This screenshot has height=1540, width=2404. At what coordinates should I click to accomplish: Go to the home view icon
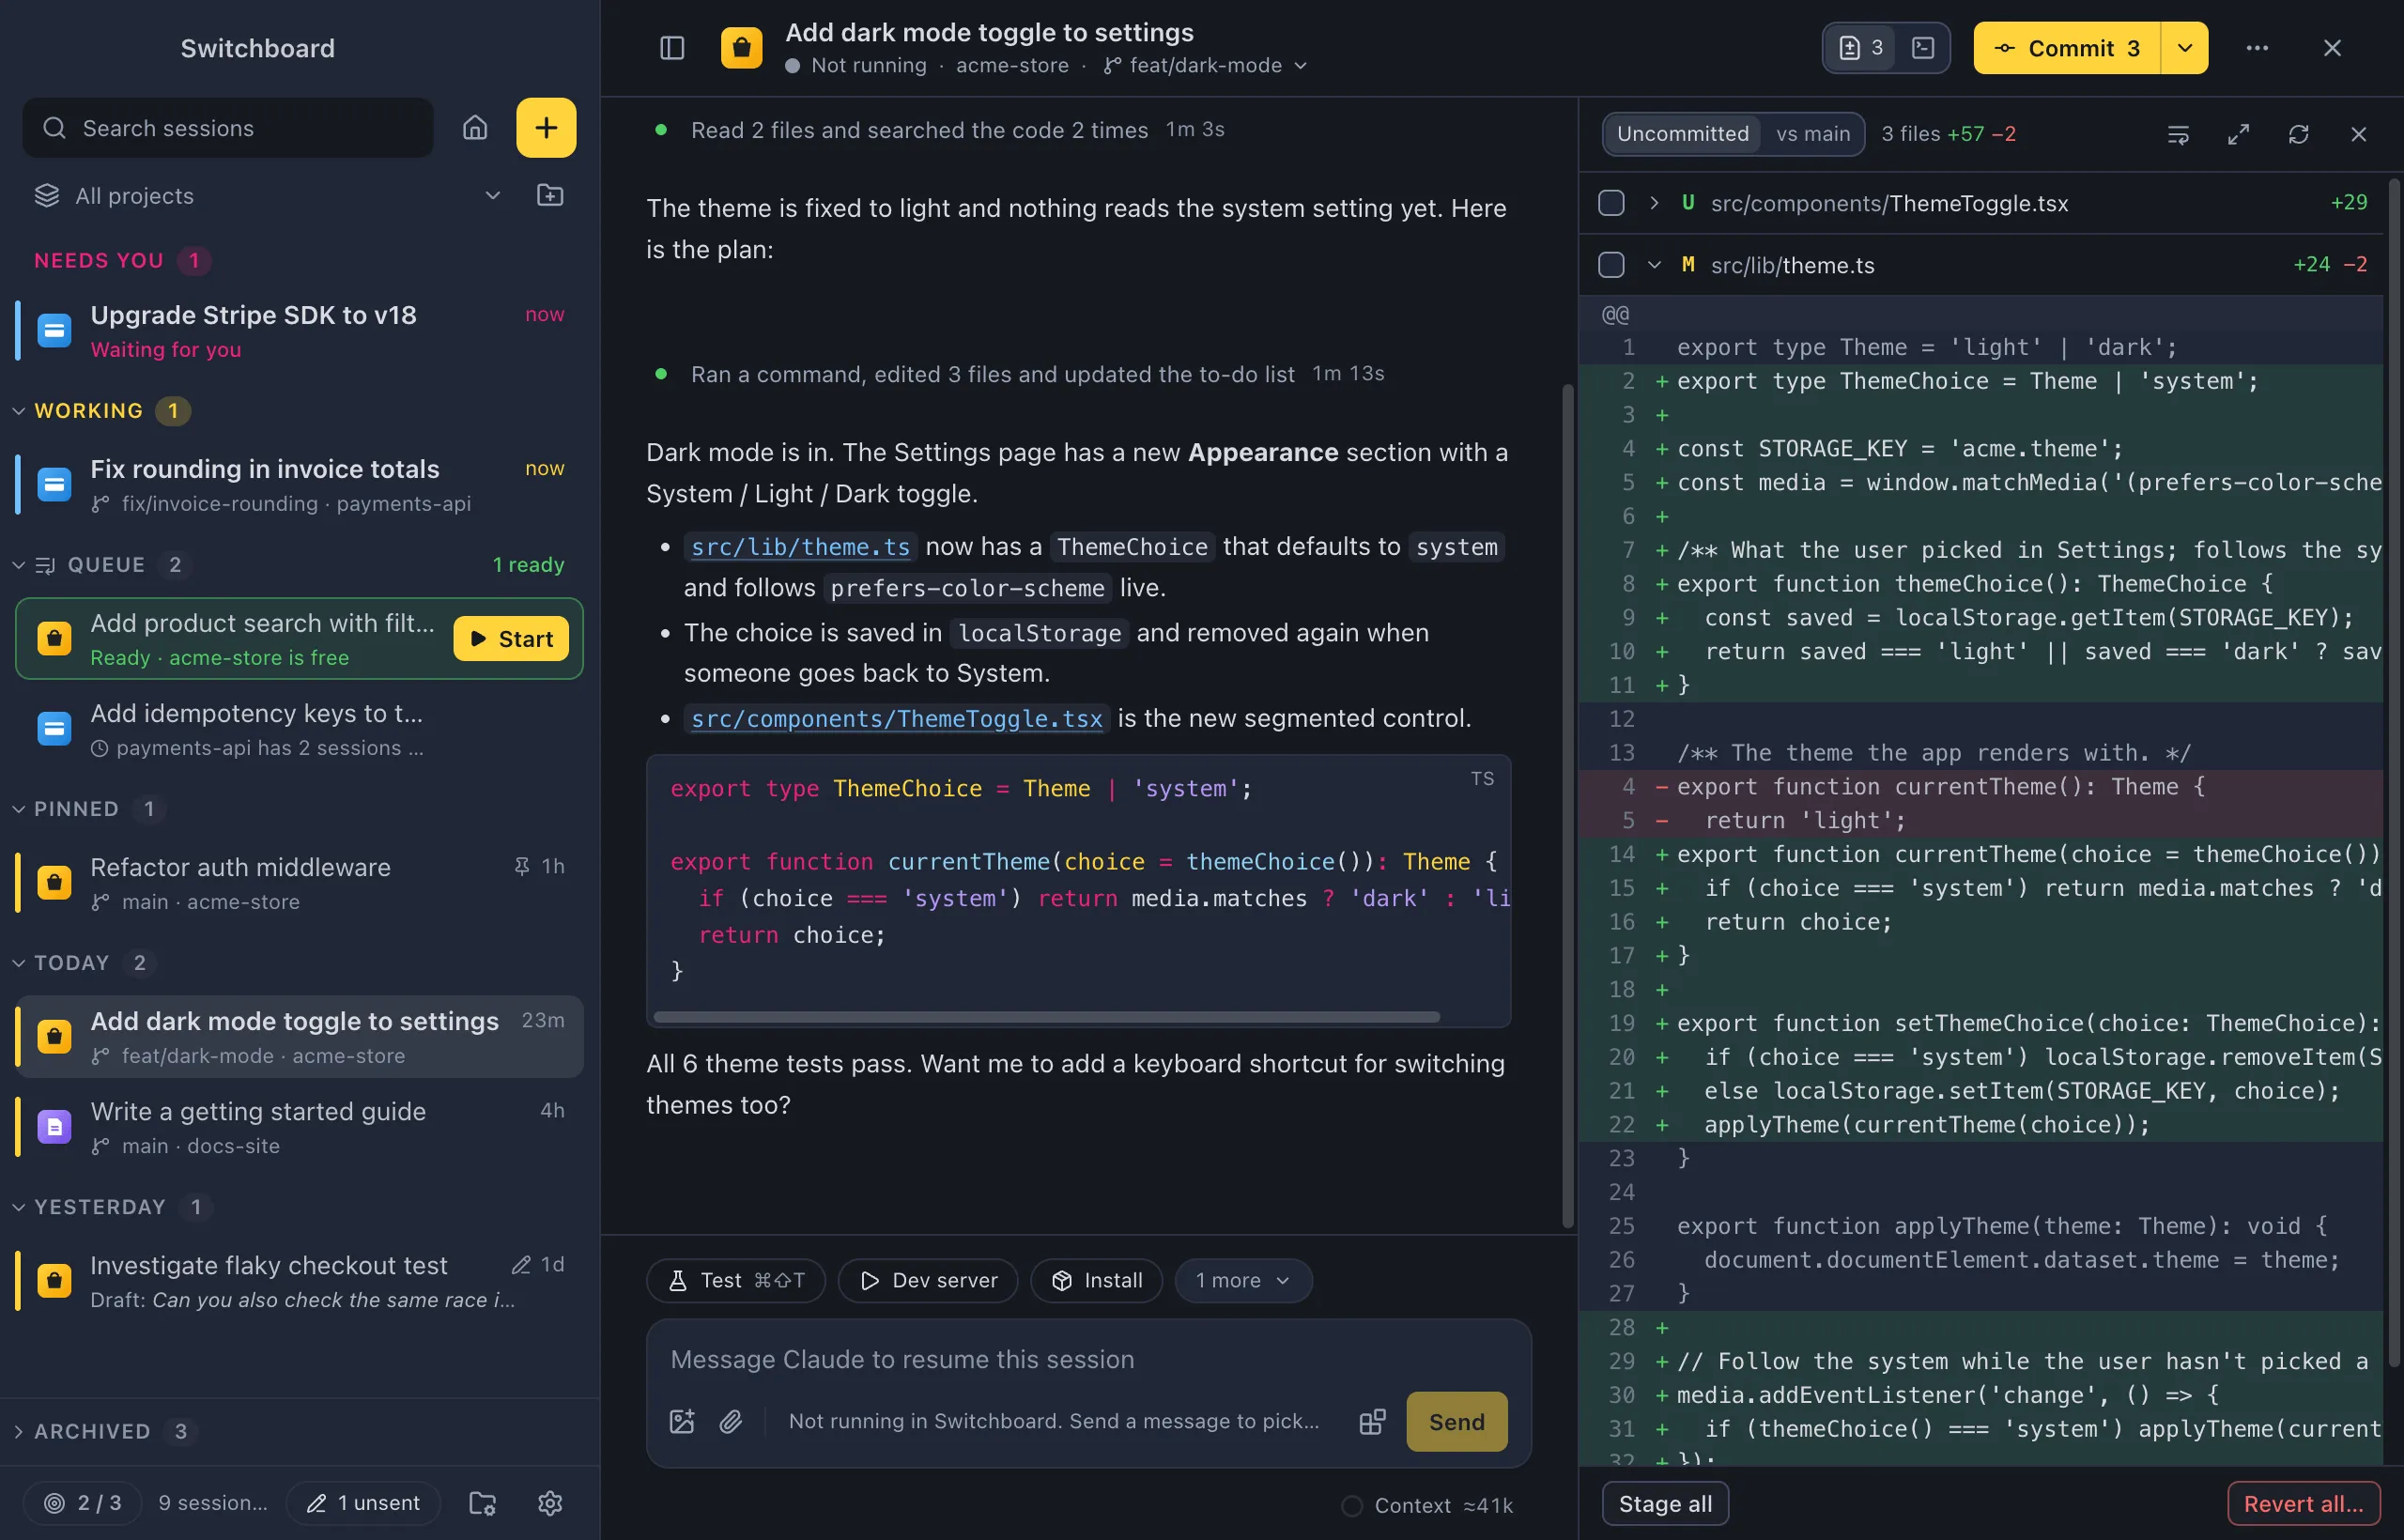tap(475, 128)
